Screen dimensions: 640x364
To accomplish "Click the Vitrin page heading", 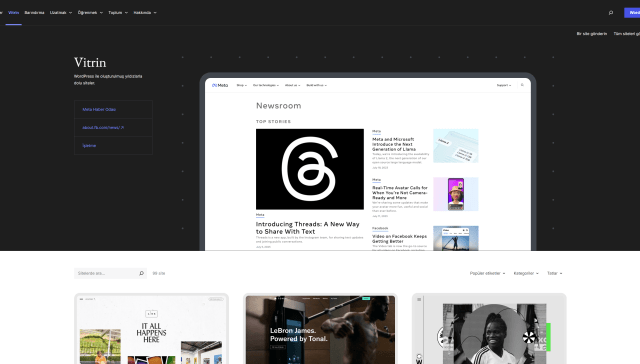I will pyautogui.click(x=90, y=62).
